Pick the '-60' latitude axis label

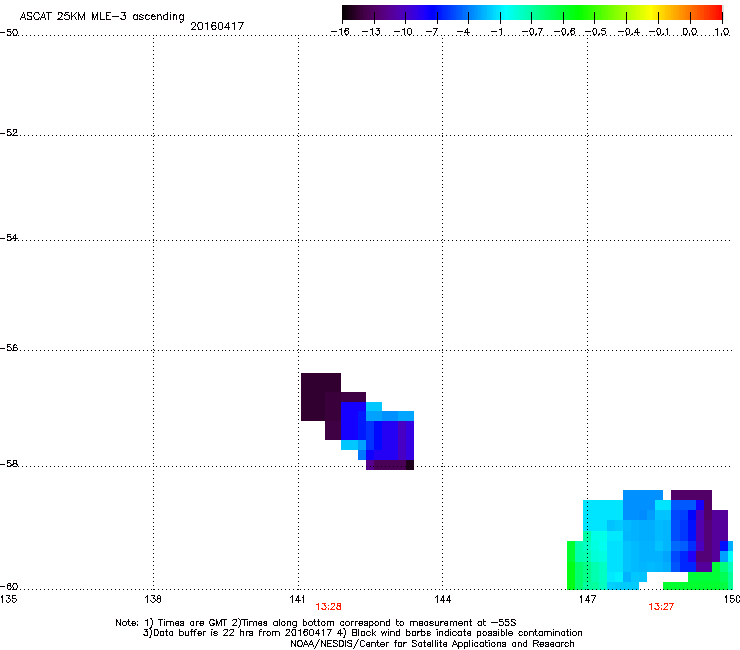pyautogui.click(x=9, y=586)
